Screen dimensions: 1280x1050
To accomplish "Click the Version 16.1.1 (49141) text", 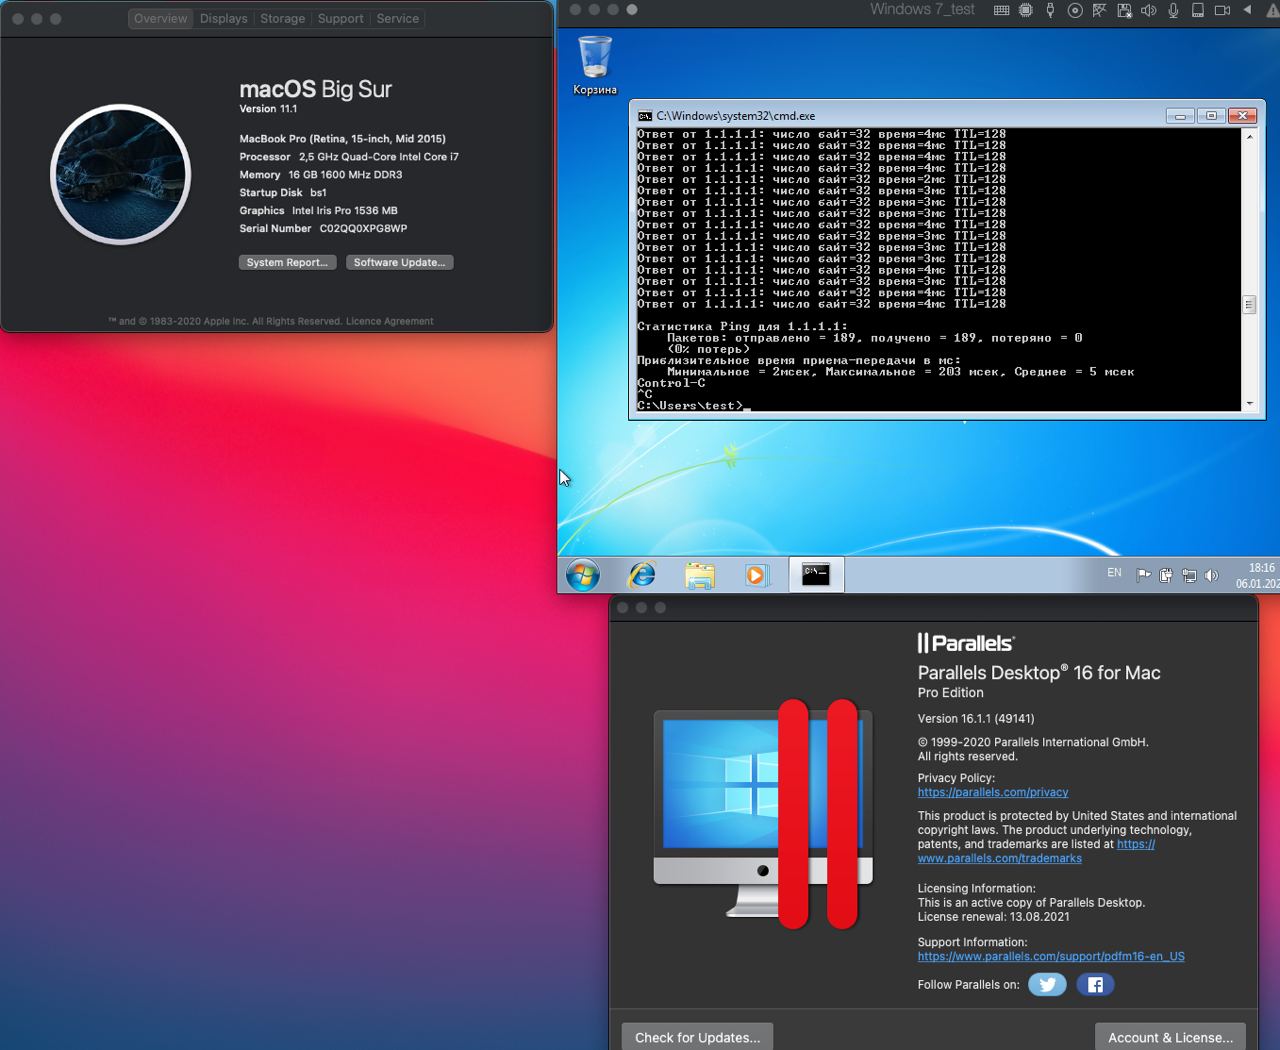I will (976, 719).
